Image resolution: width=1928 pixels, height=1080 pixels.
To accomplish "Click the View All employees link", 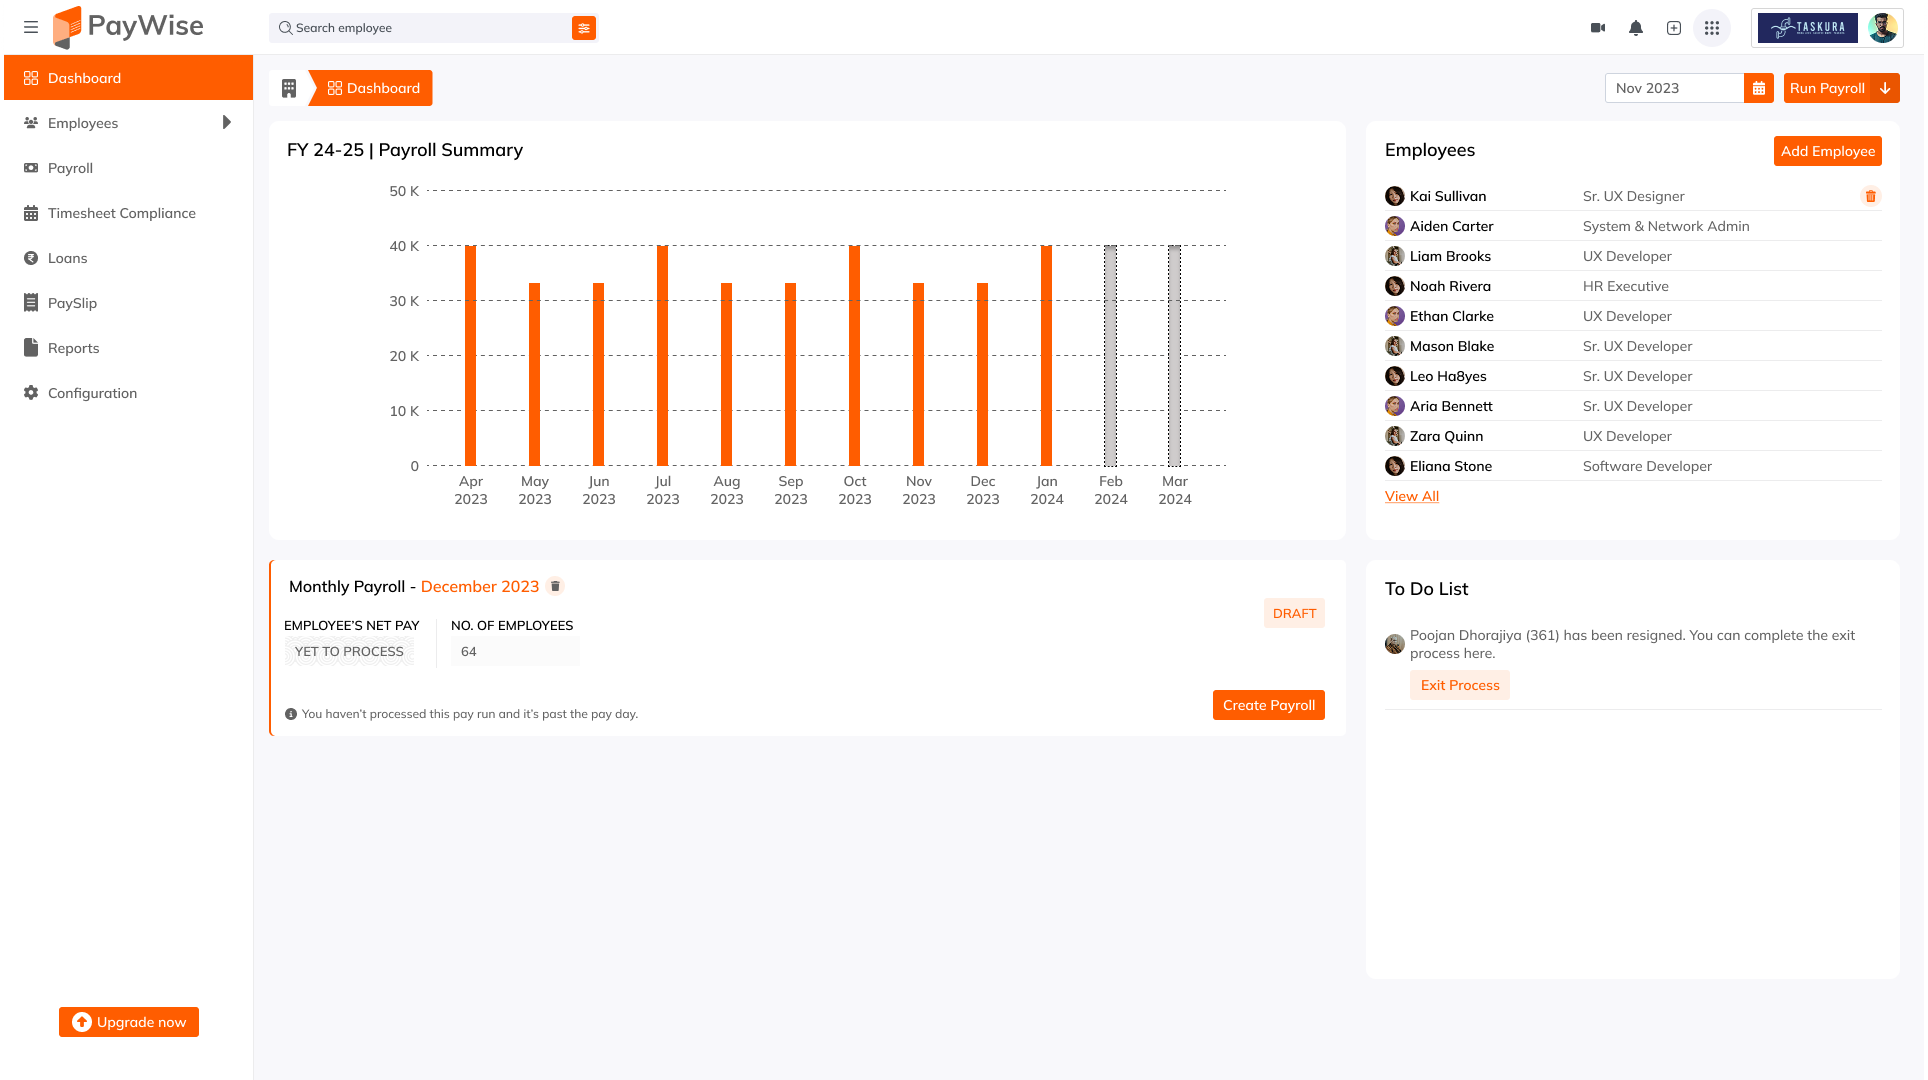I will click(1411, 496).
